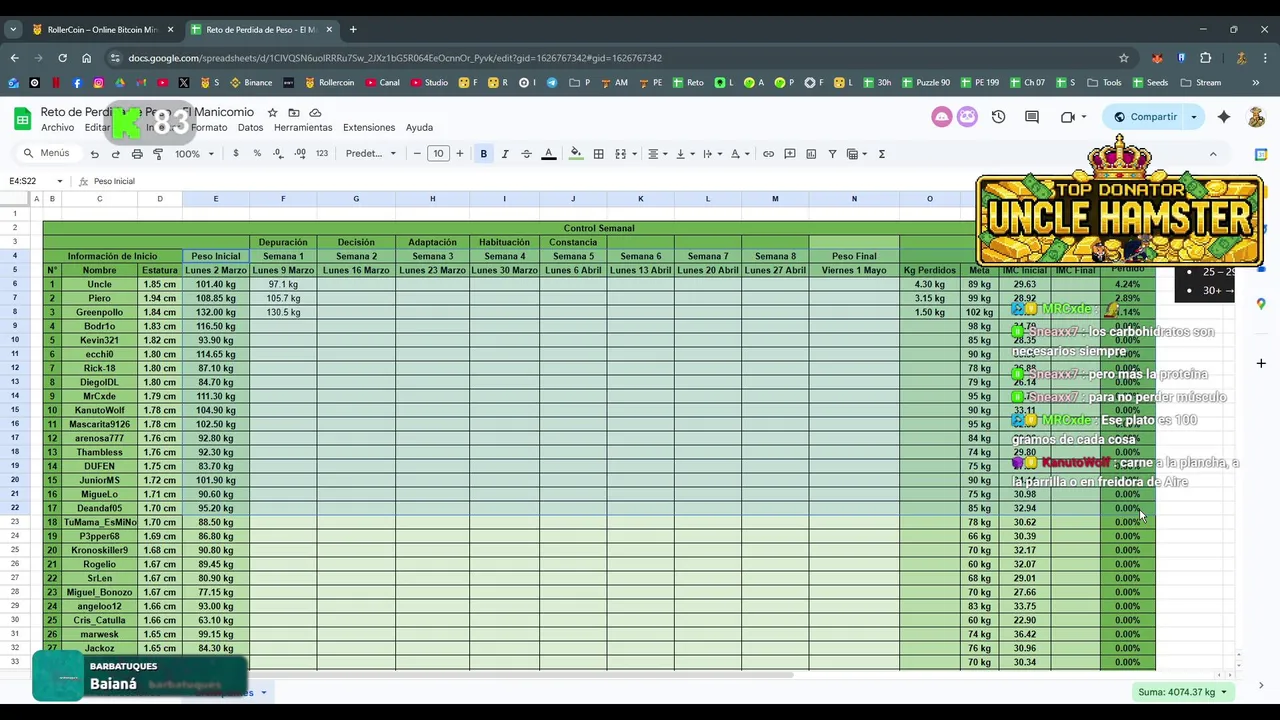View cloud save status icon

tap(315, 113)
